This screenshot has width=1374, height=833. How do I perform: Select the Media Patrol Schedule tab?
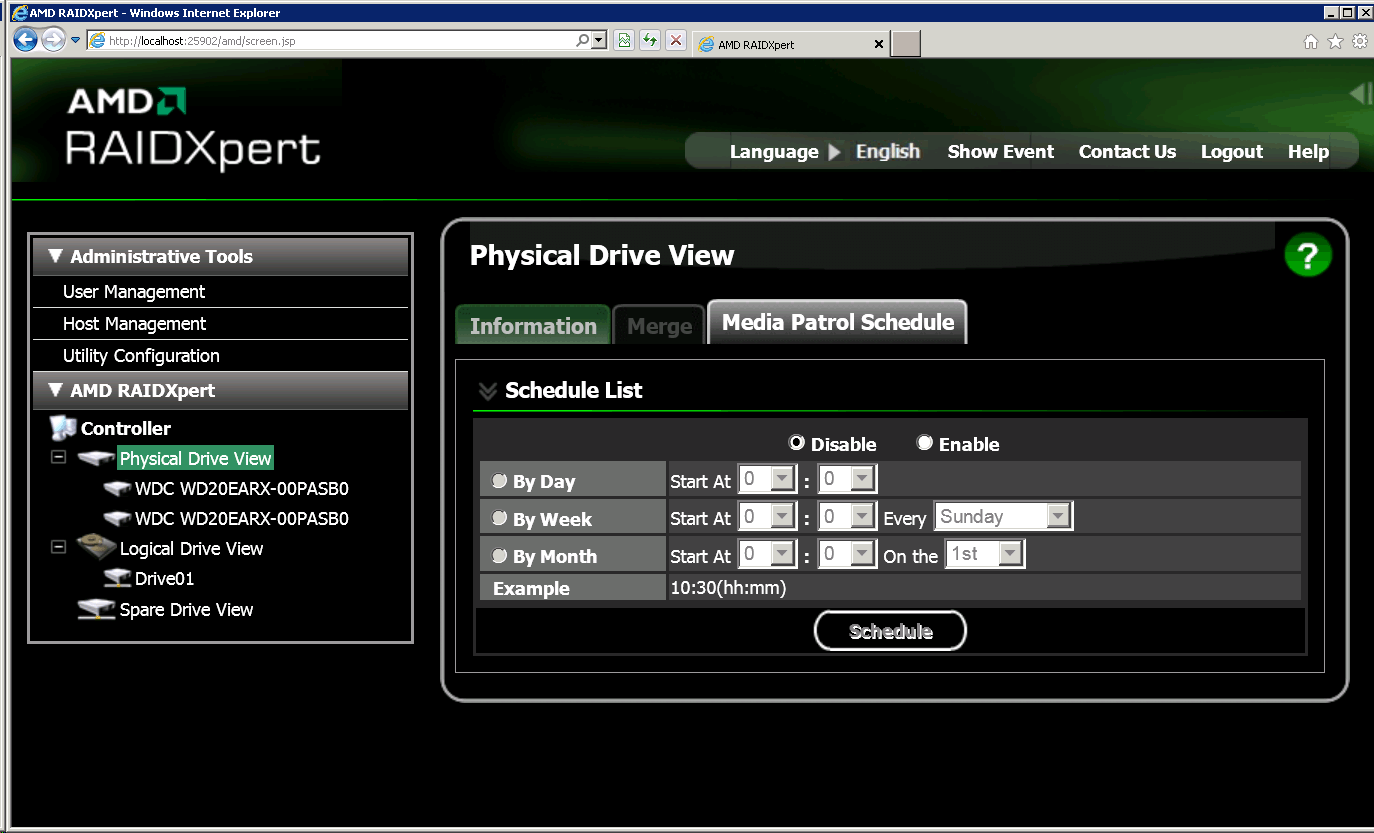click(x=837, y=322)
